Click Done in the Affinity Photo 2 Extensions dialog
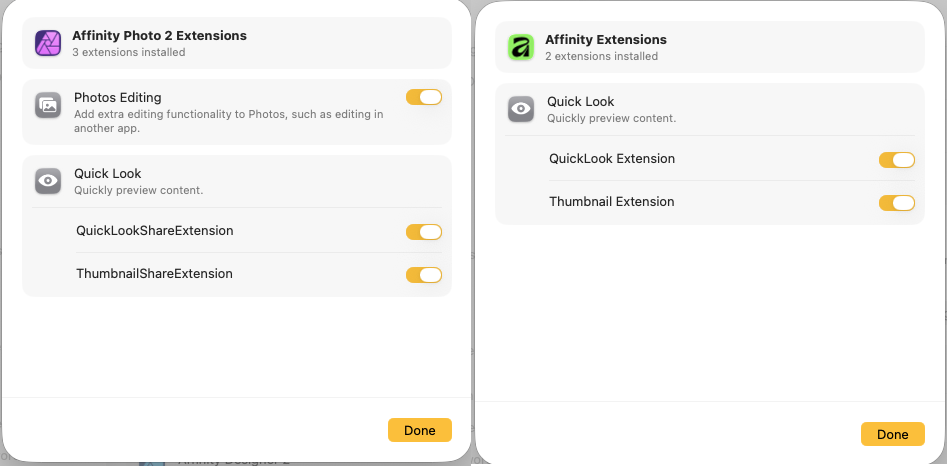The width and height of the screenshot is (947, 466). click(x=420, y=430)
